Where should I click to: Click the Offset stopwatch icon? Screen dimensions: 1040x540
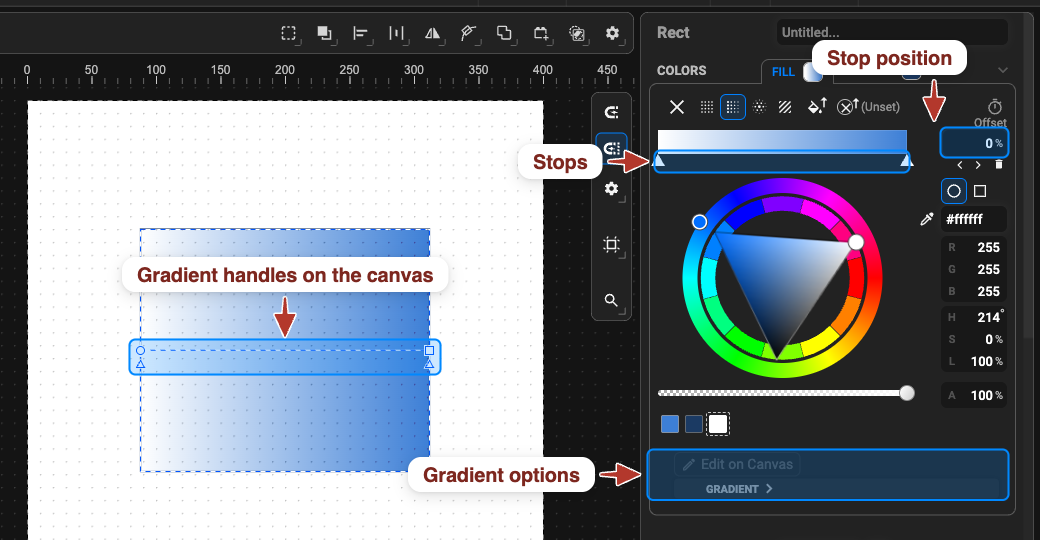994,107
